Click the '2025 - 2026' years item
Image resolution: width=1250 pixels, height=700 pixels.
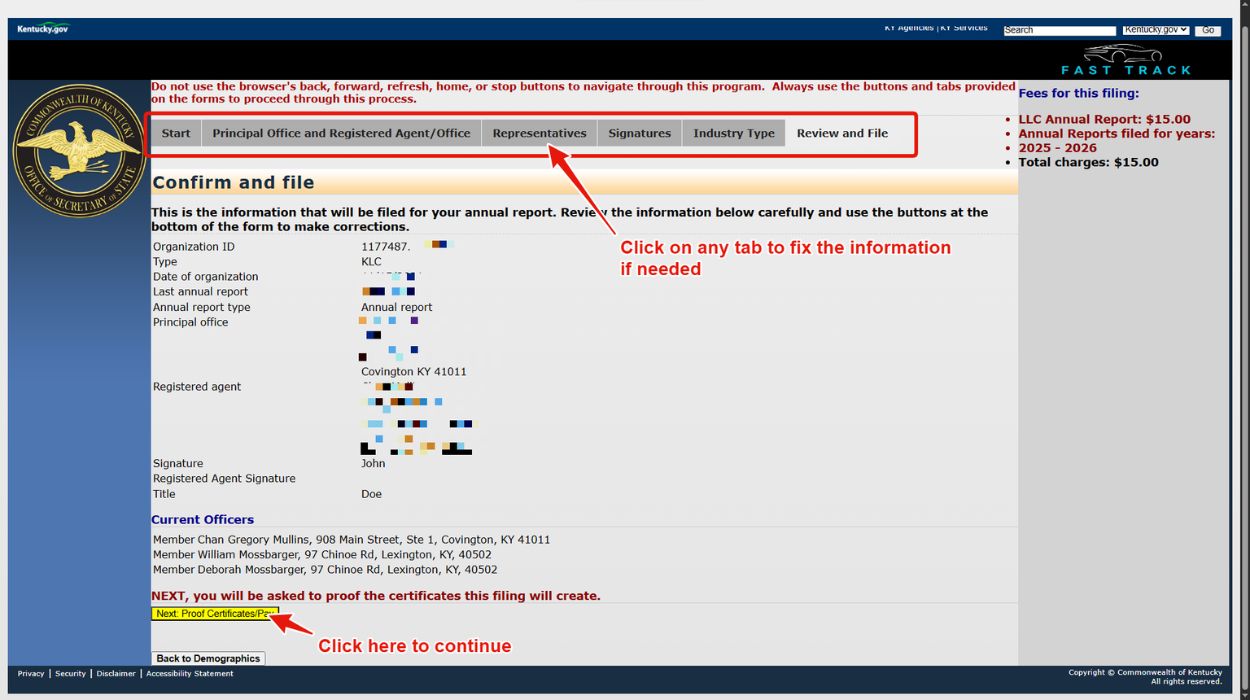(x=1058, y=147)
